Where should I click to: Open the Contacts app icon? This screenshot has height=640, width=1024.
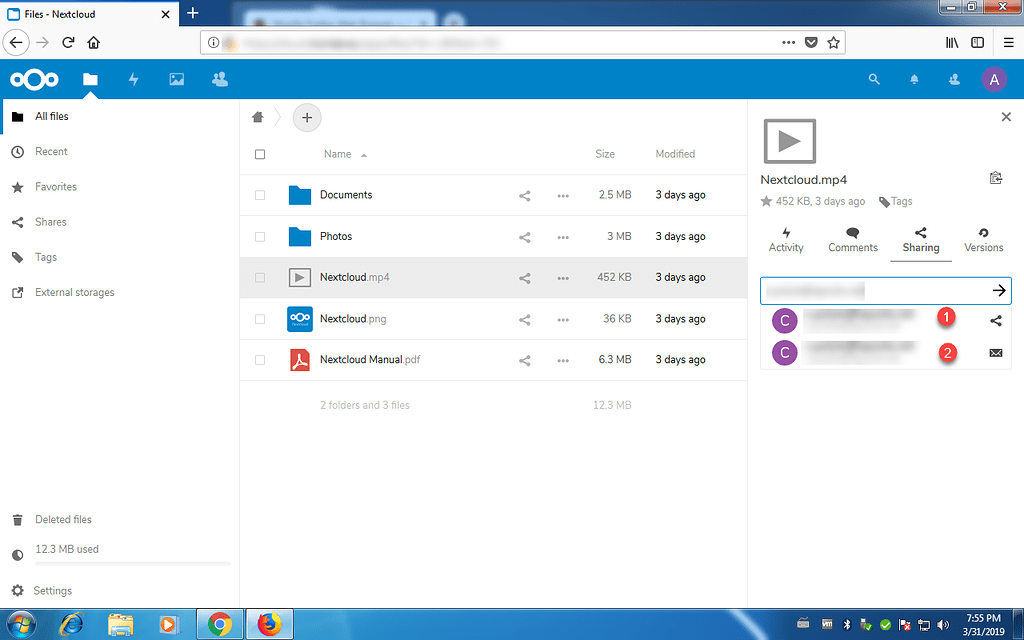coord(220,79)
